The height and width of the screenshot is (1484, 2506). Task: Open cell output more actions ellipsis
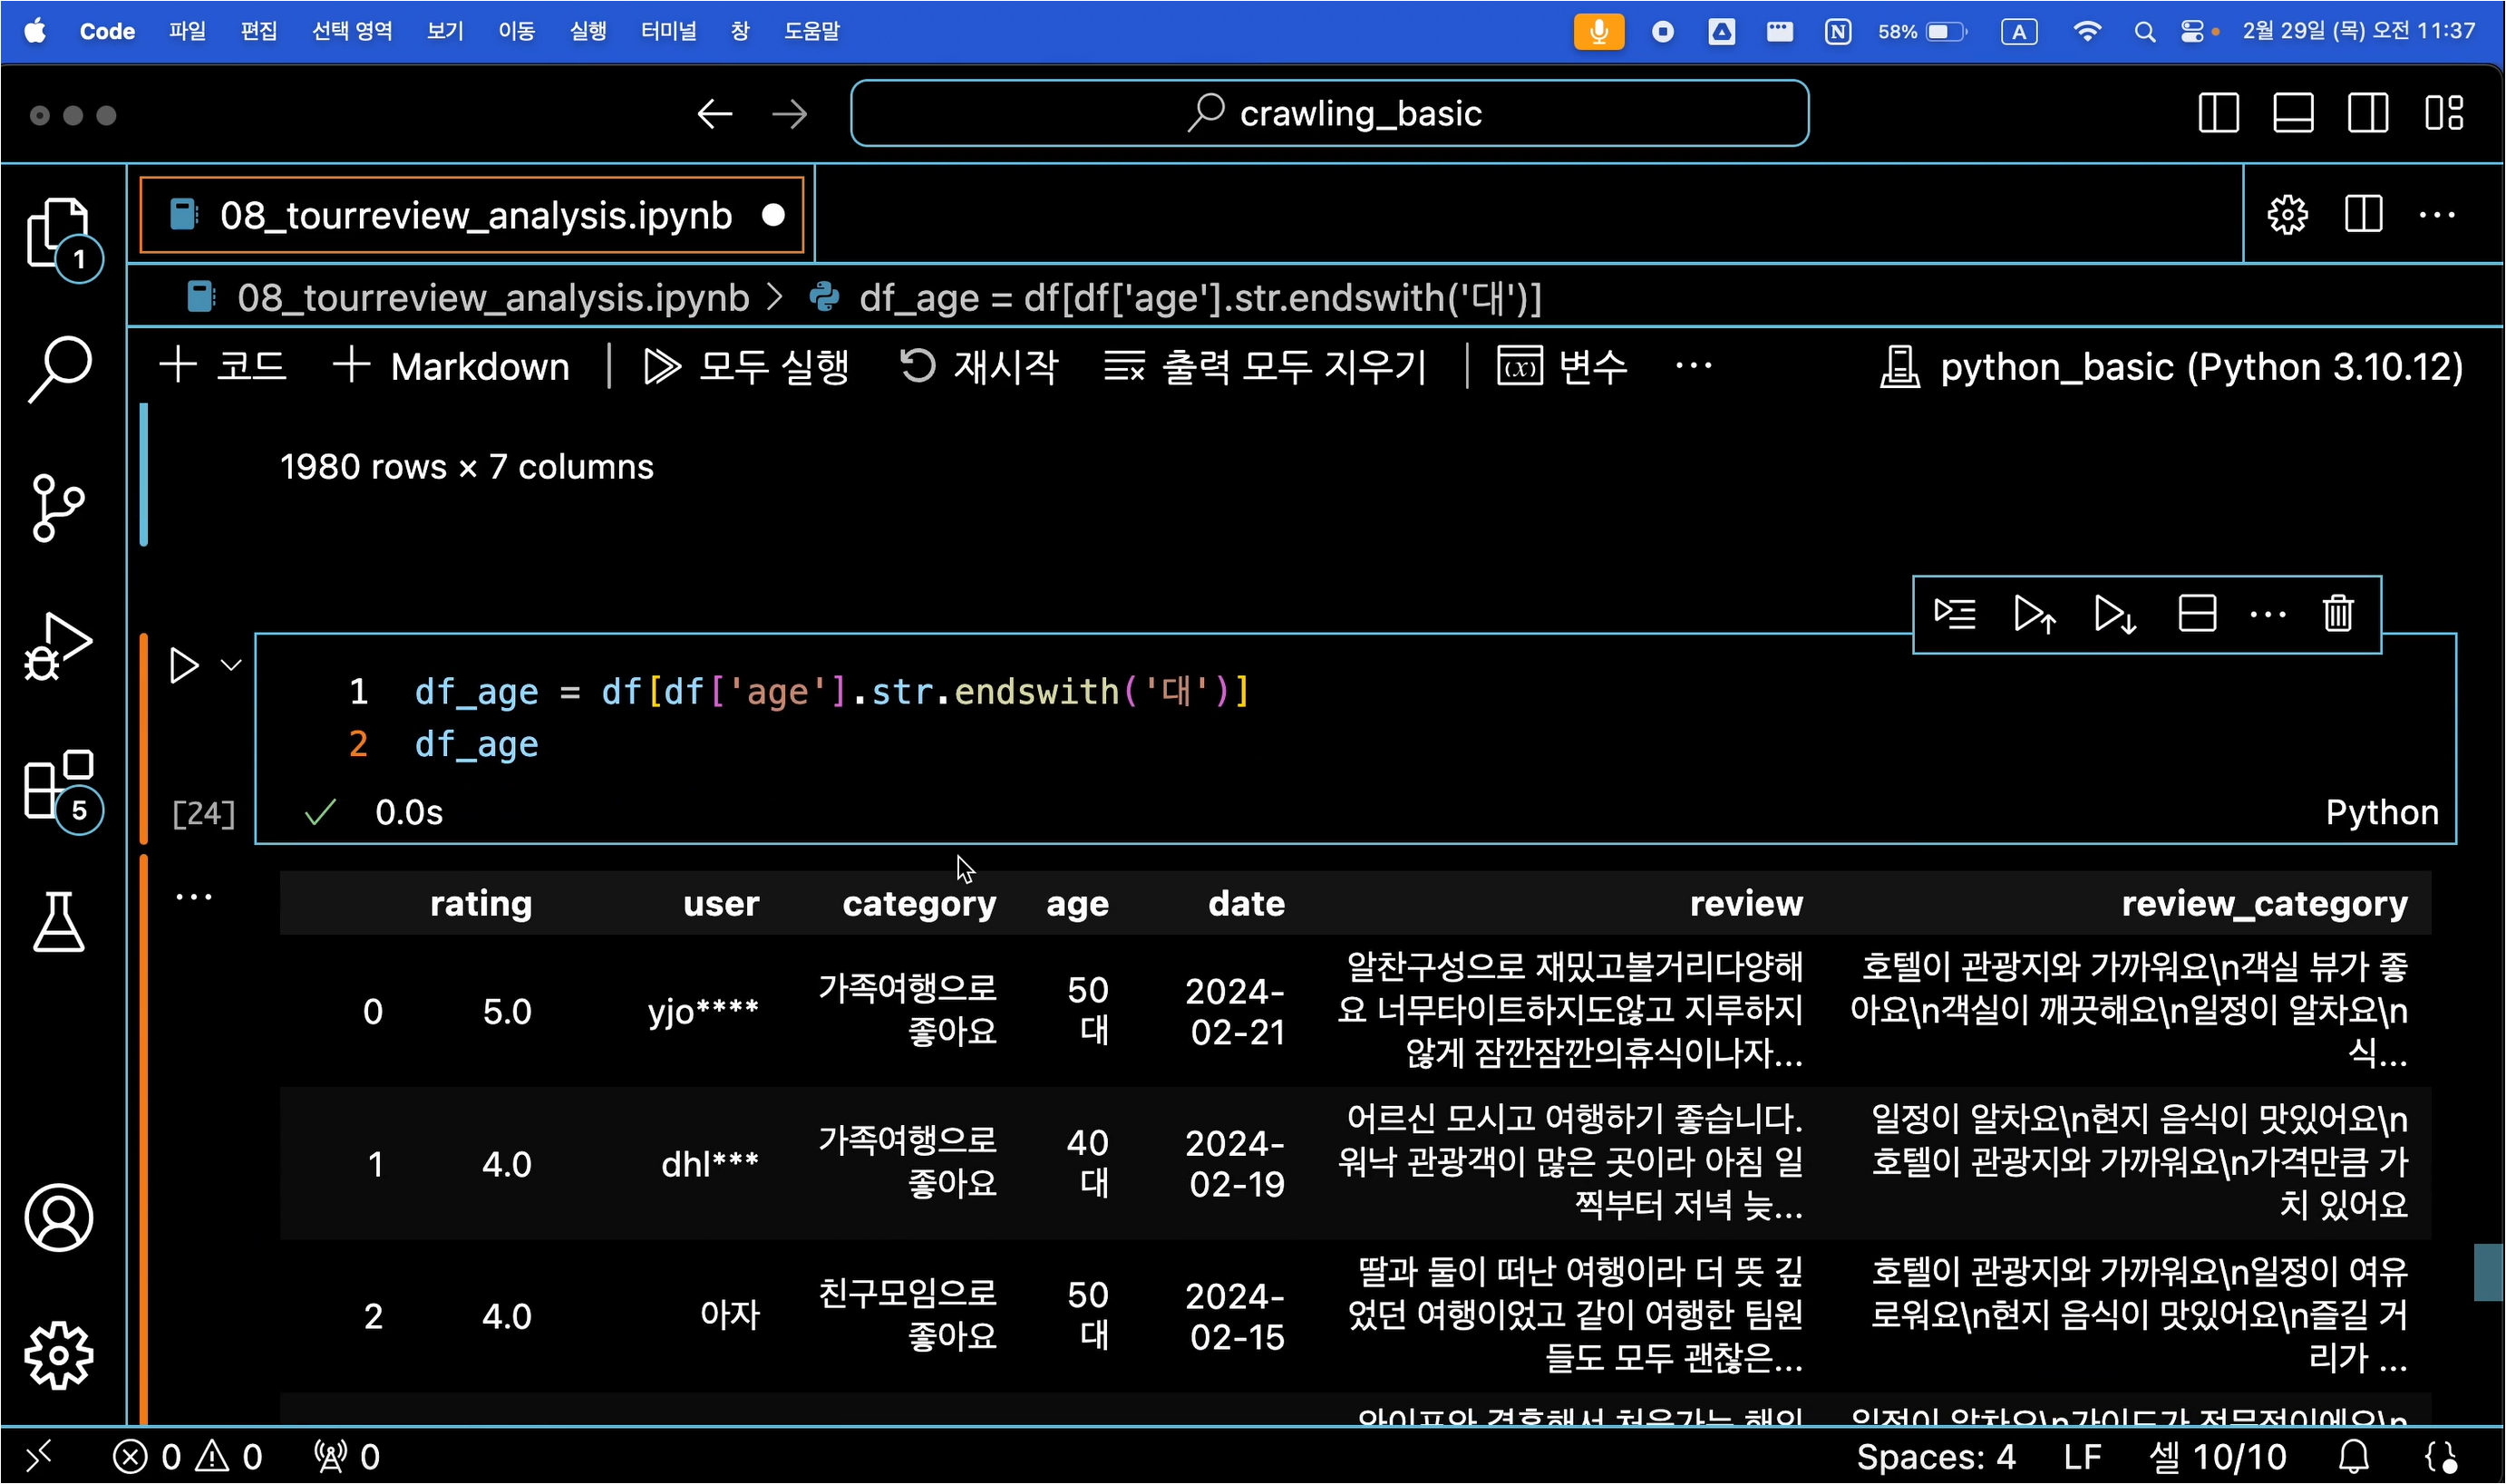(194, 897)
